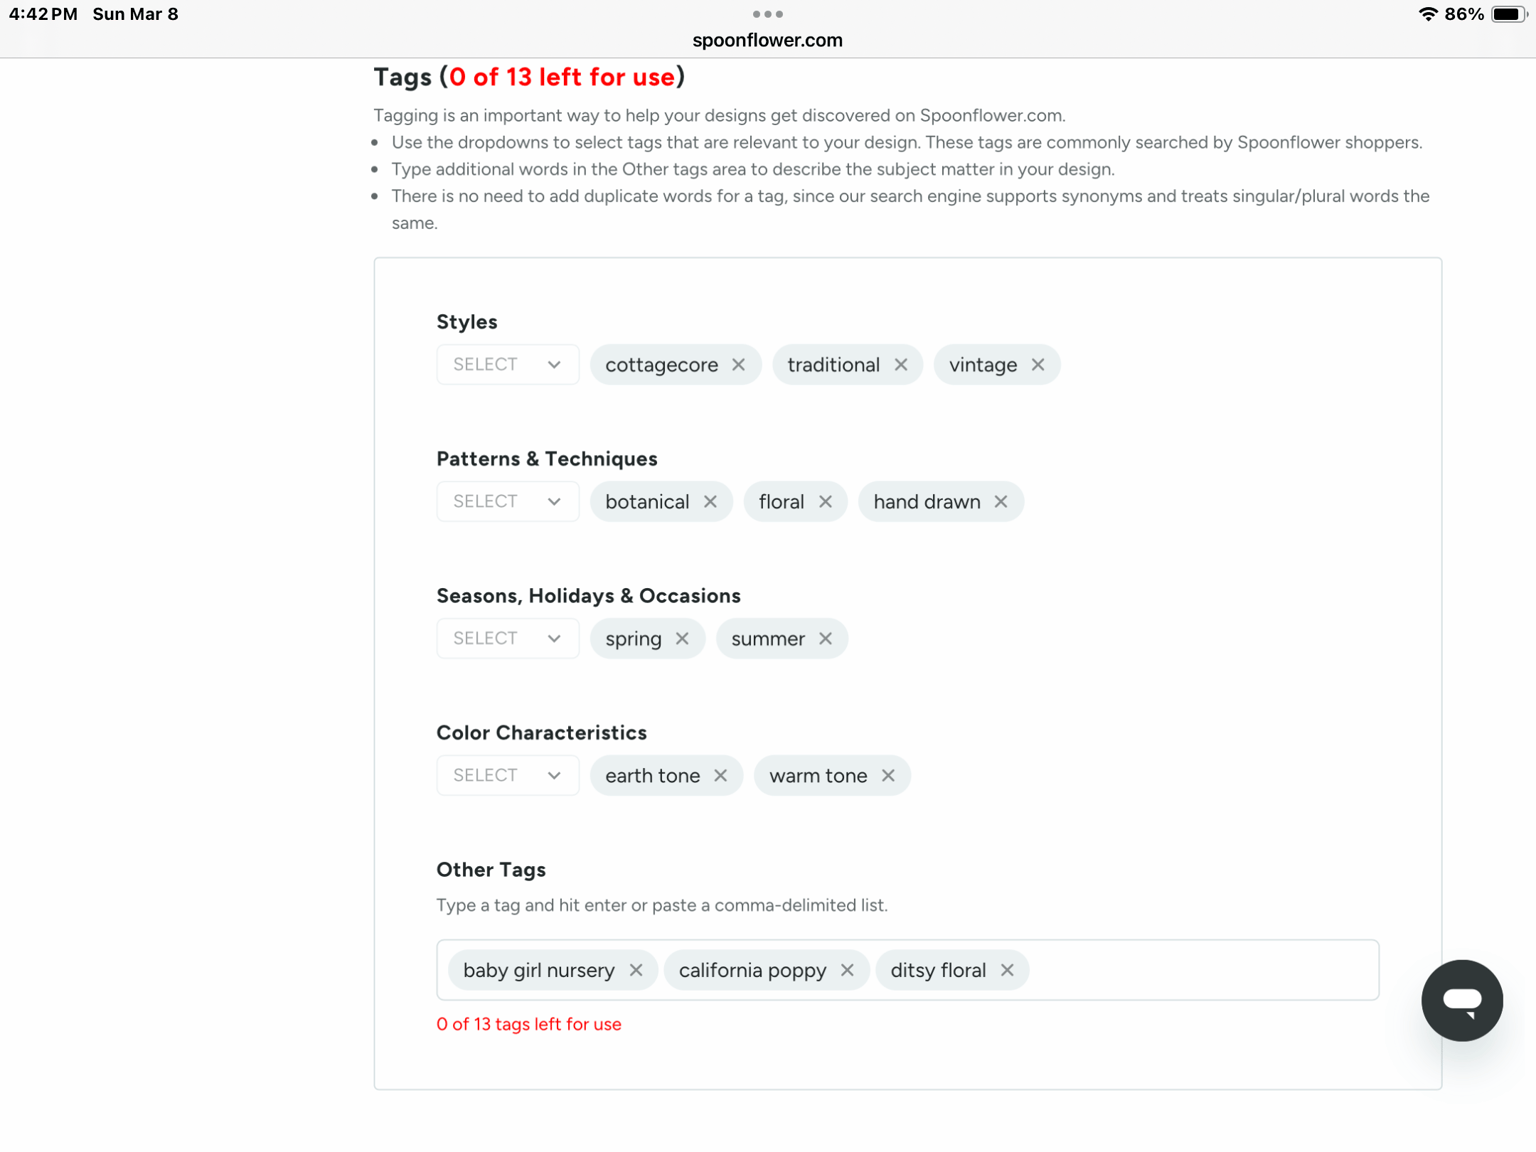
Task: Remove the baby girl nursery tag
Action: (636, 970)
